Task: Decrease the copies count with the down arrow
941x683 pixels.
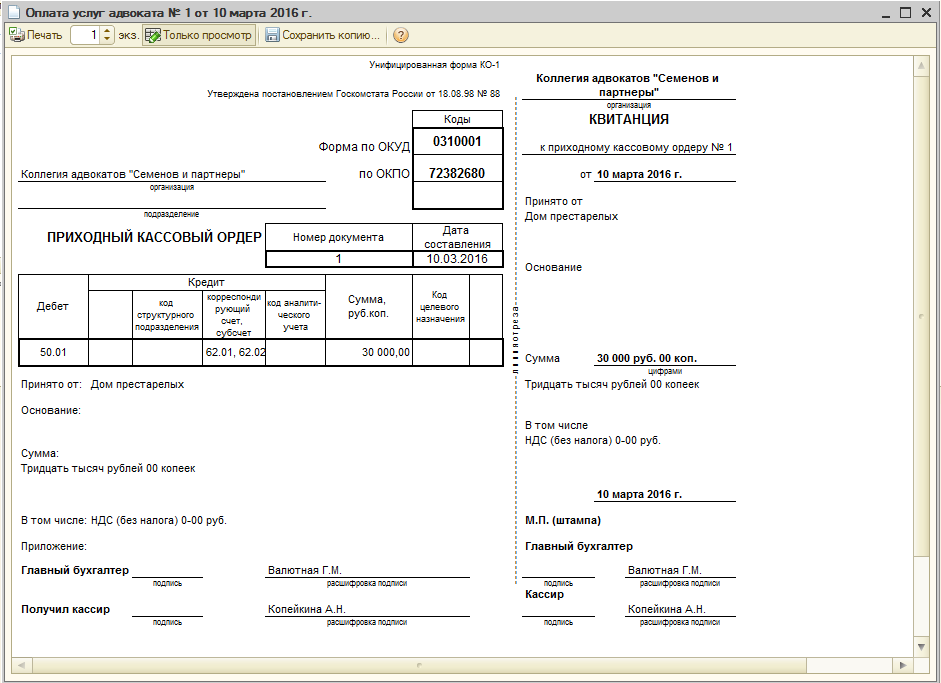Action: [107, 39]
